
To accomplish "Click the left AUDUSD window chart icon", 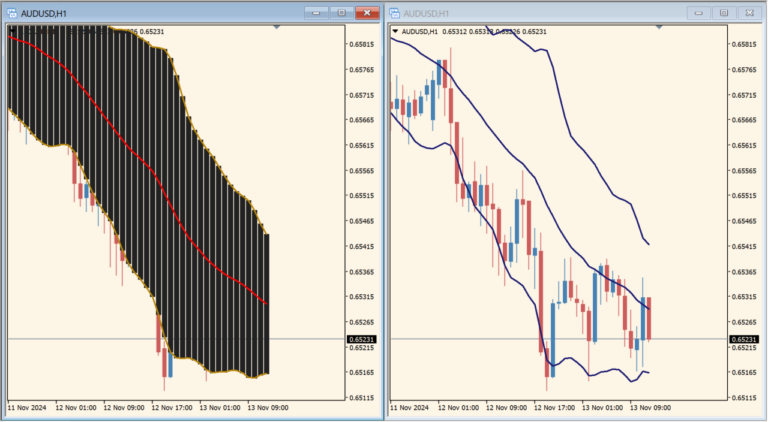I will click(x=12, y=13).
